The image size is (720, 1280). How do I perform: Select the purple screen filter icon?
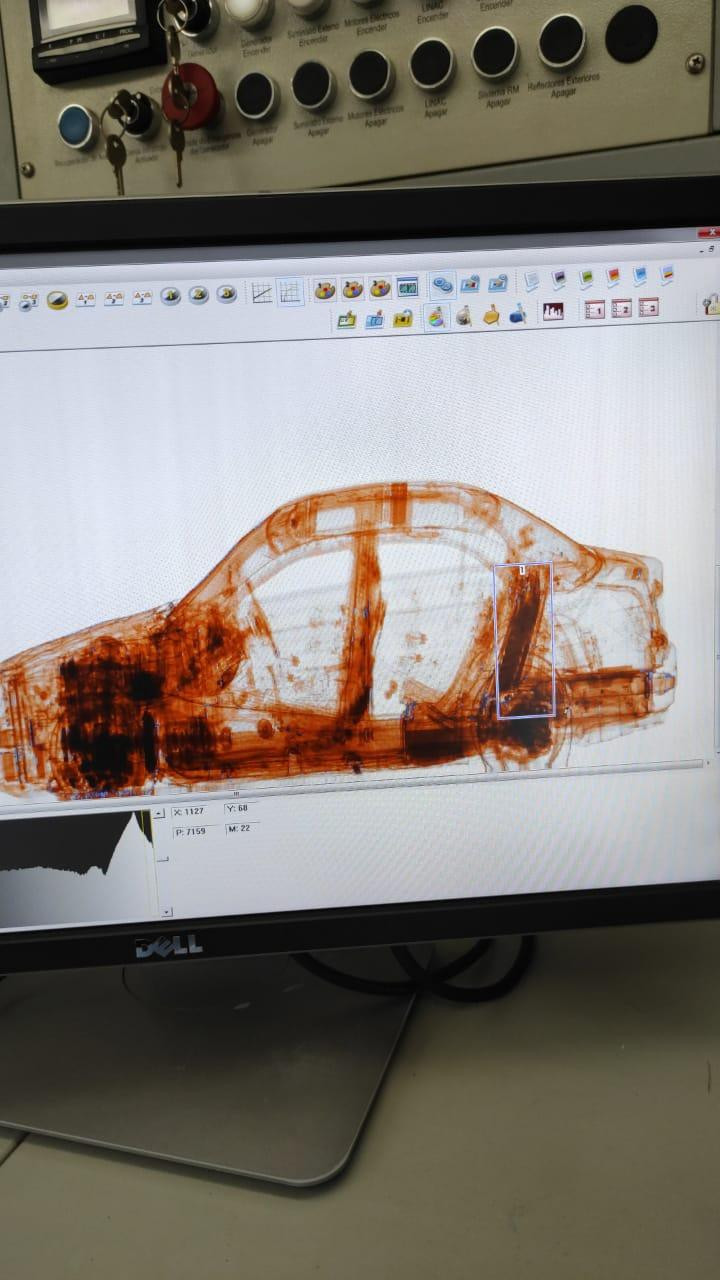pyautogui.click(x=559, y=279)
